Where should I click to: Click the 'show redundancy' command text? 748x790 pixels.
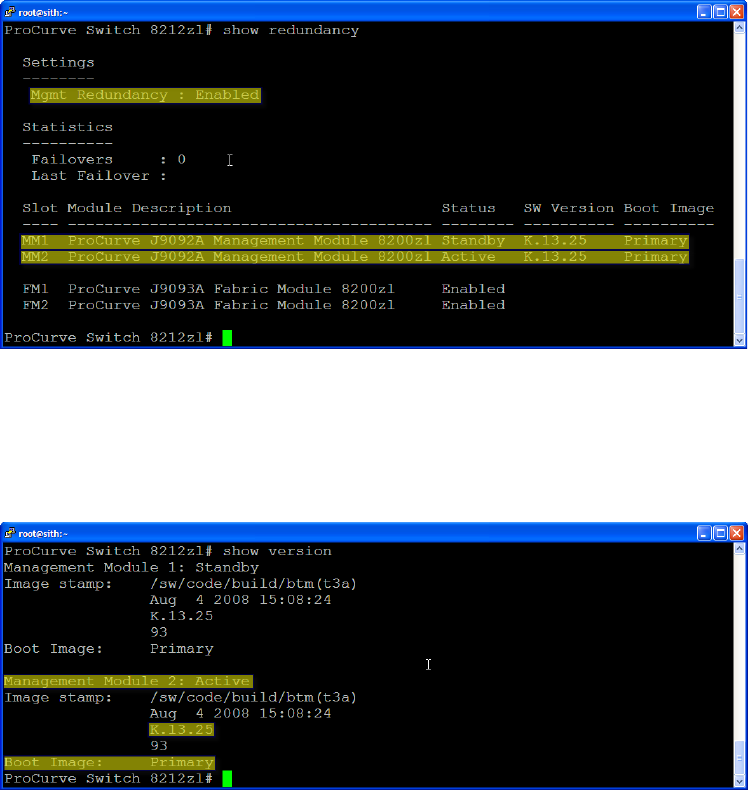pyautogui.click(x=291, y=30)
